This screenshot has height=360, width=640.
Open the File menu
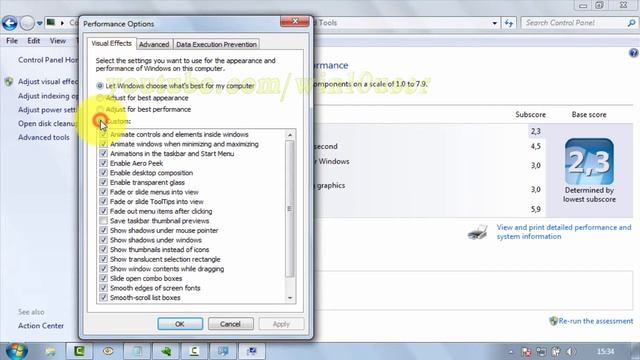pos(12,41)
